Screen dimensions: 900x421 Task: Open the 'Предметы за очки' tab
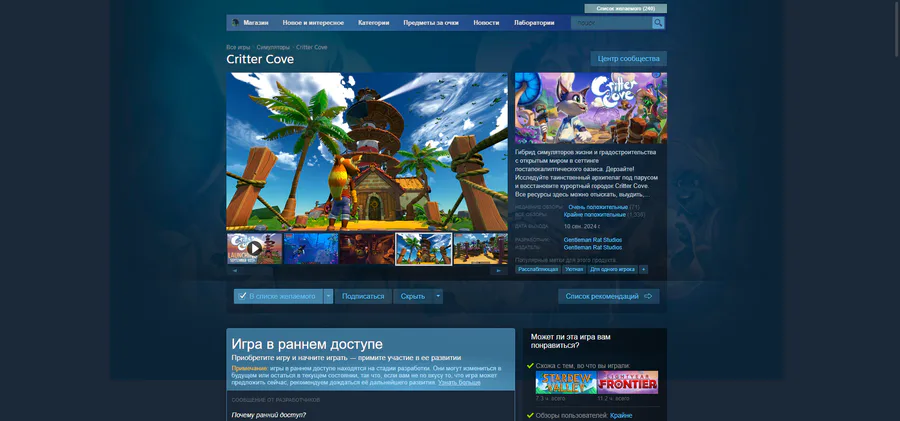pos(430,23)
